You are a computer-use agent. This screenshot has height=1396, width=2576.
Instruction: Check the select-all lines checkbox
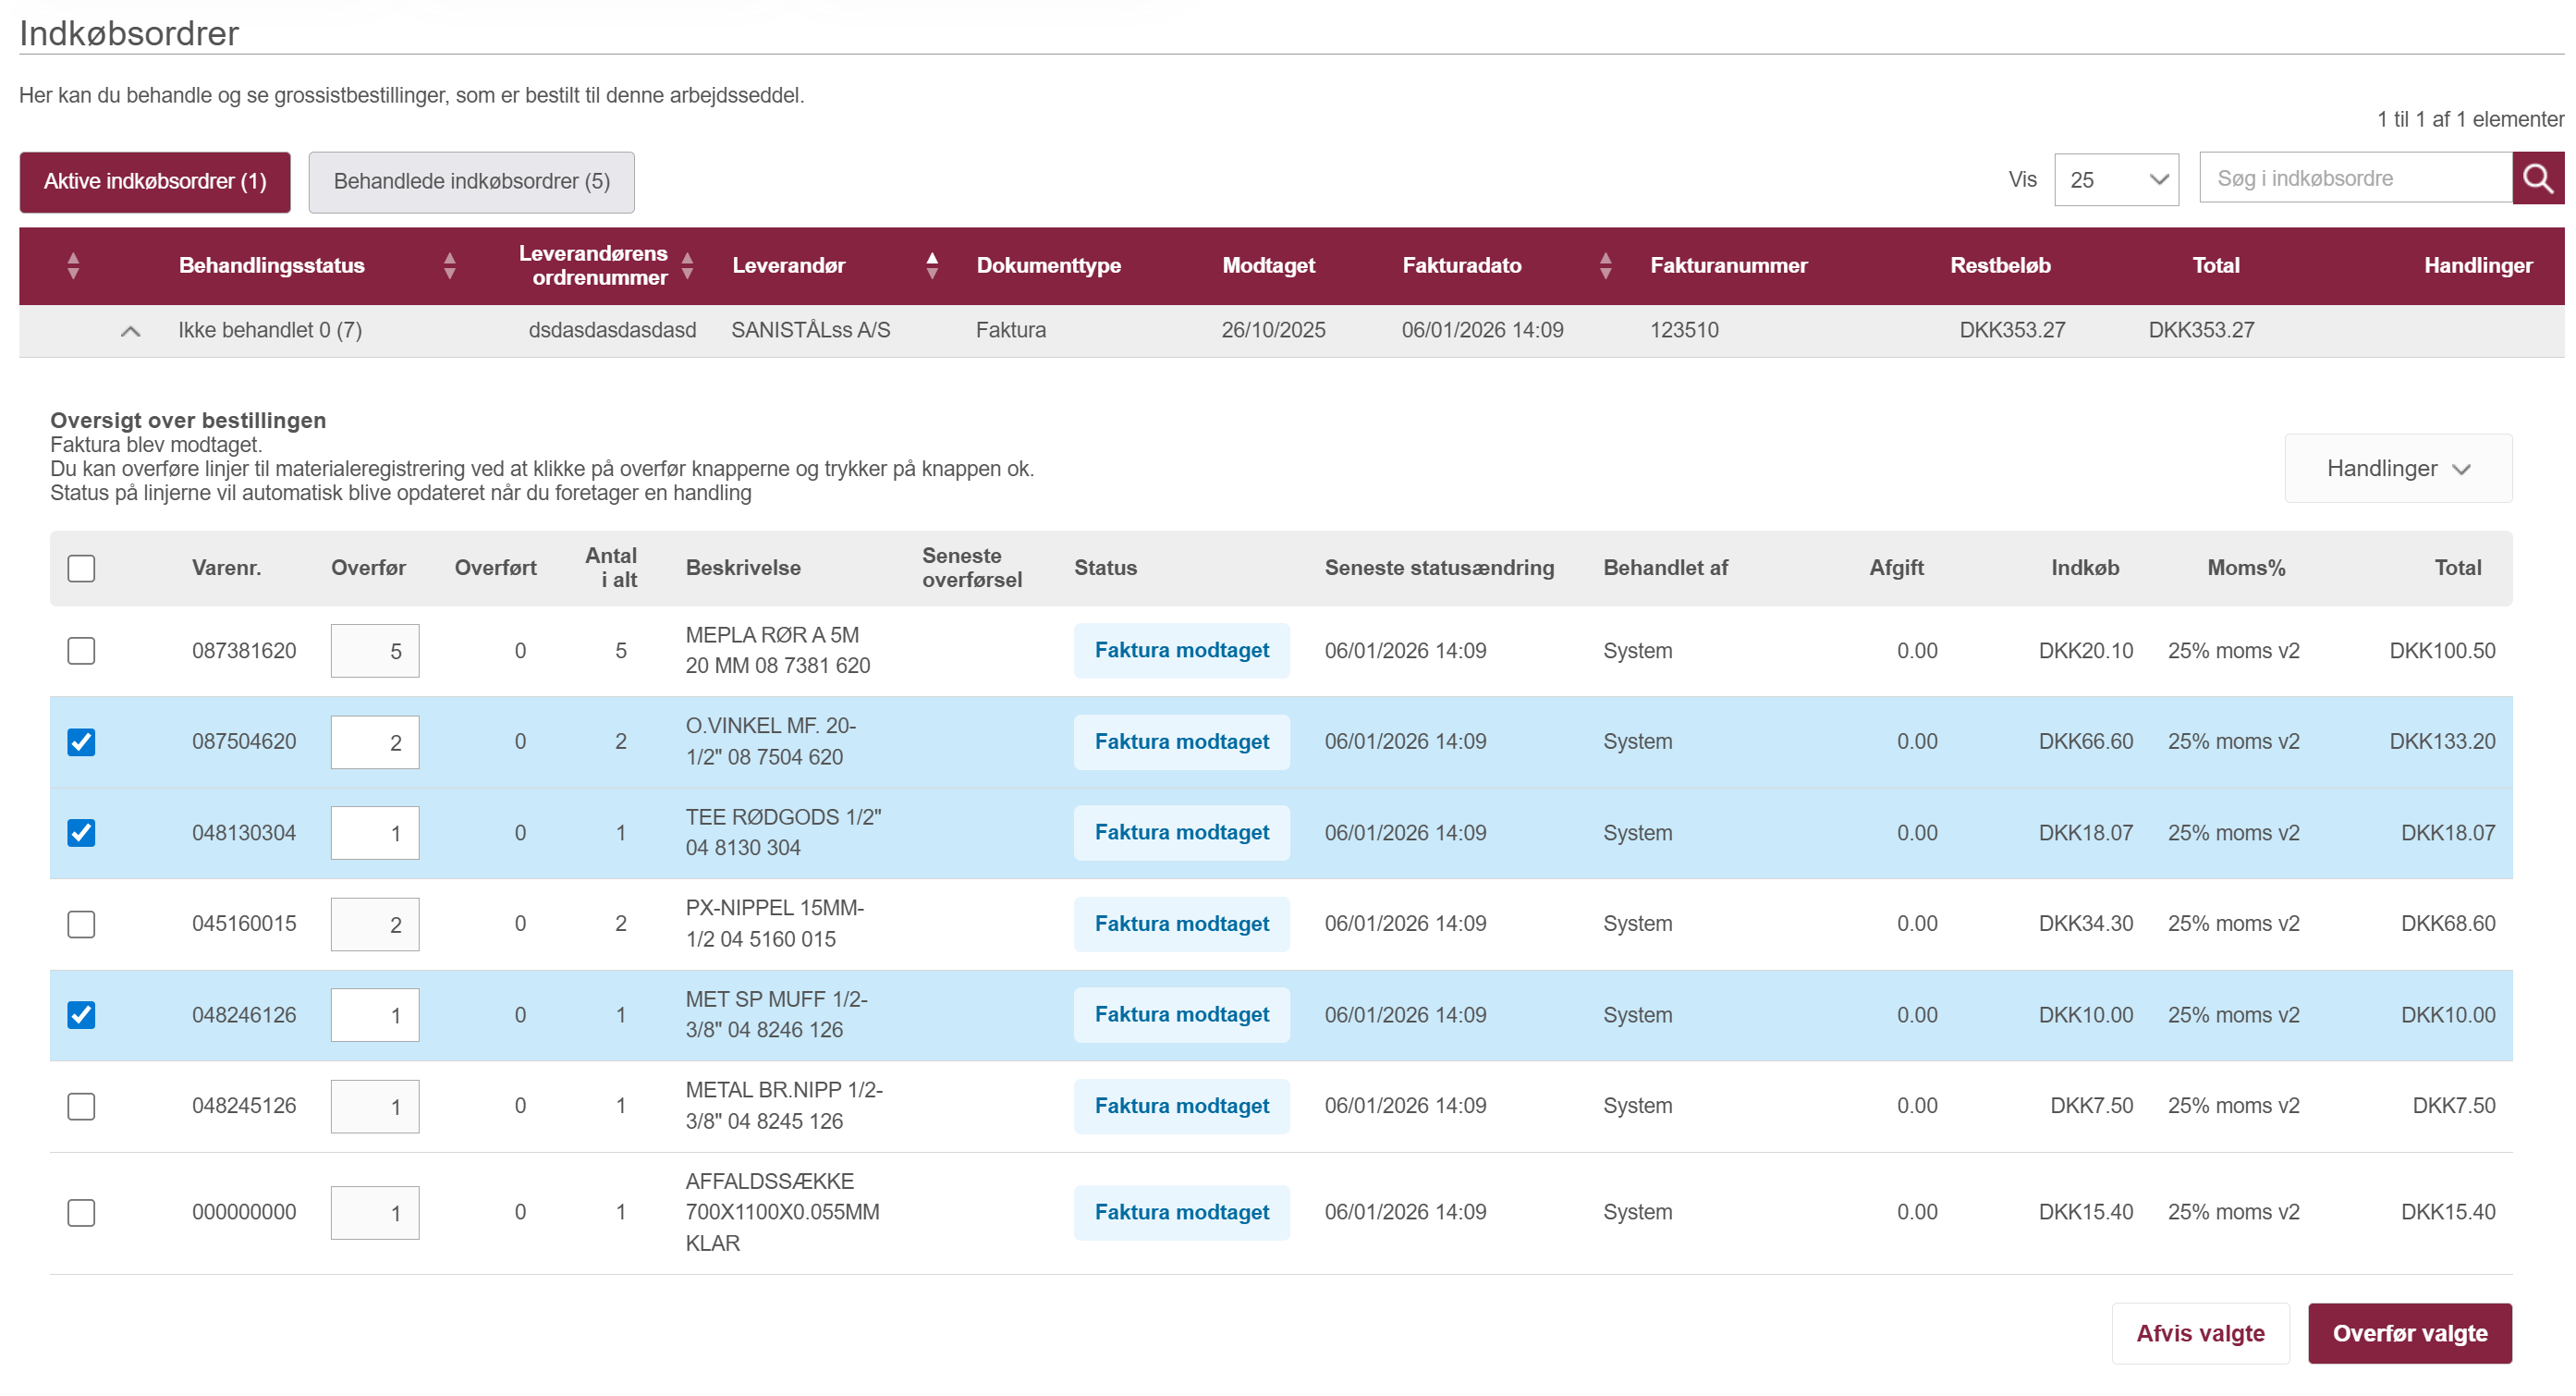81,568
